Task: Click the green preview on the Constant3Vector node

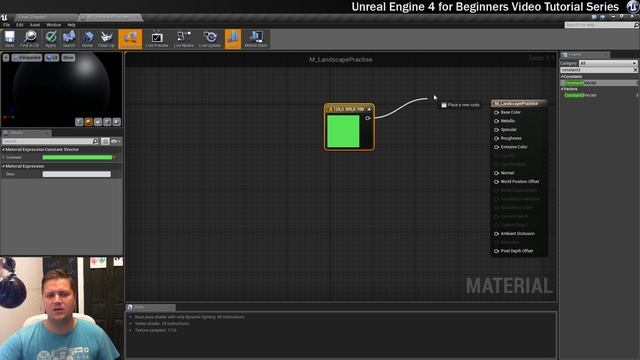Action: tap(343, 131)
